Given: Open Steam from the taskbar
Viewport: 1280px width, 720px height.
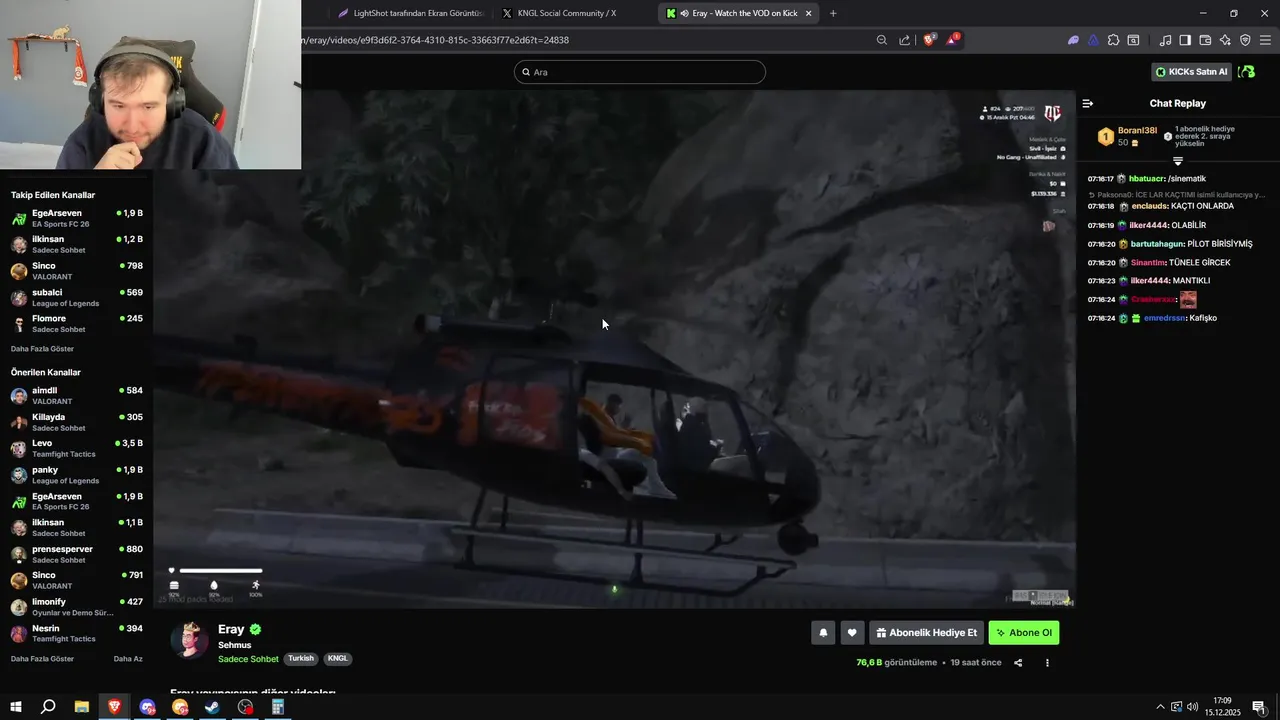Looking at the screenshot, I should (212, 707).
